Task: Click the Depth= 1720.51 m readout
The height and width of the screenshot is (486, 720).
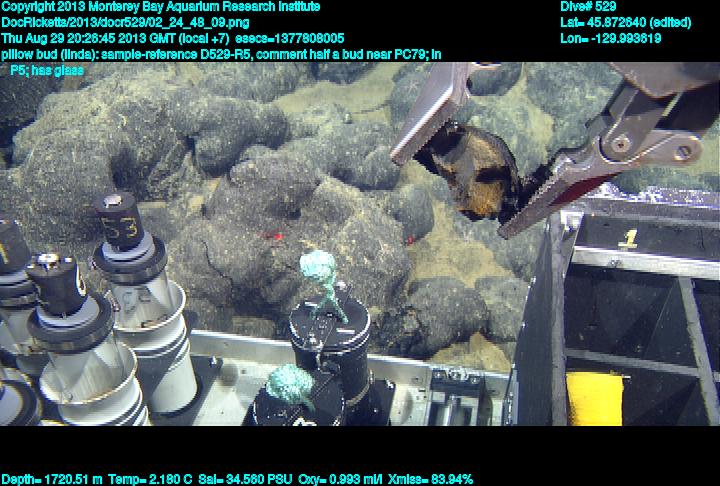Action: [x=50, y=479]
